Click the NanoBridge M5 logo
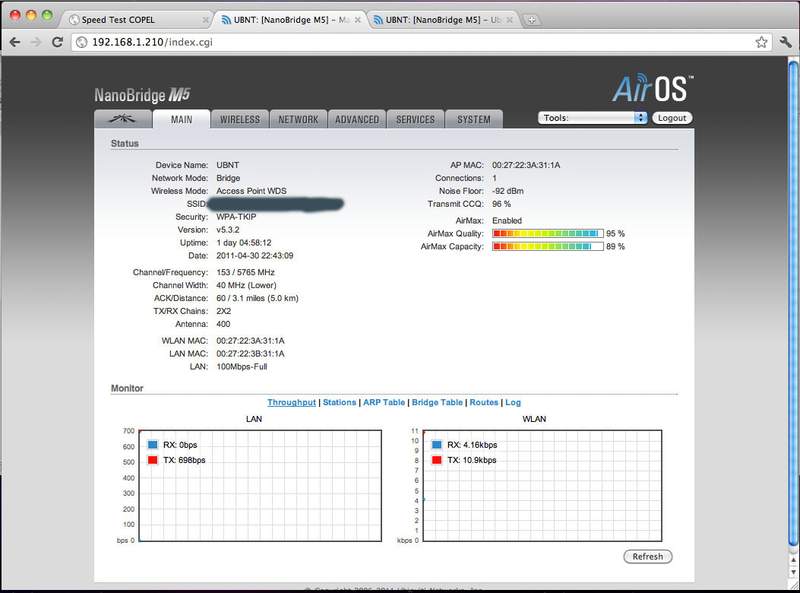Image resolution: width=800 pixels, height=593 pixels. click(x=142, y=95)
